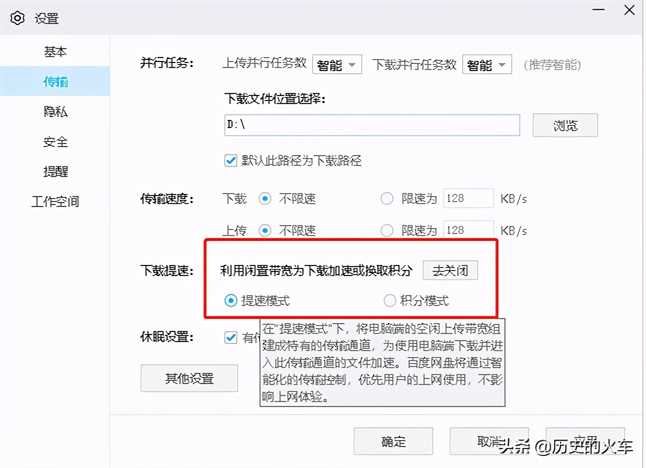Image resolution: width=646 pixels, height=468 pixels.
Task: Toggle 默认此路径为下载路径 checkbox
Action: point(232,159)
